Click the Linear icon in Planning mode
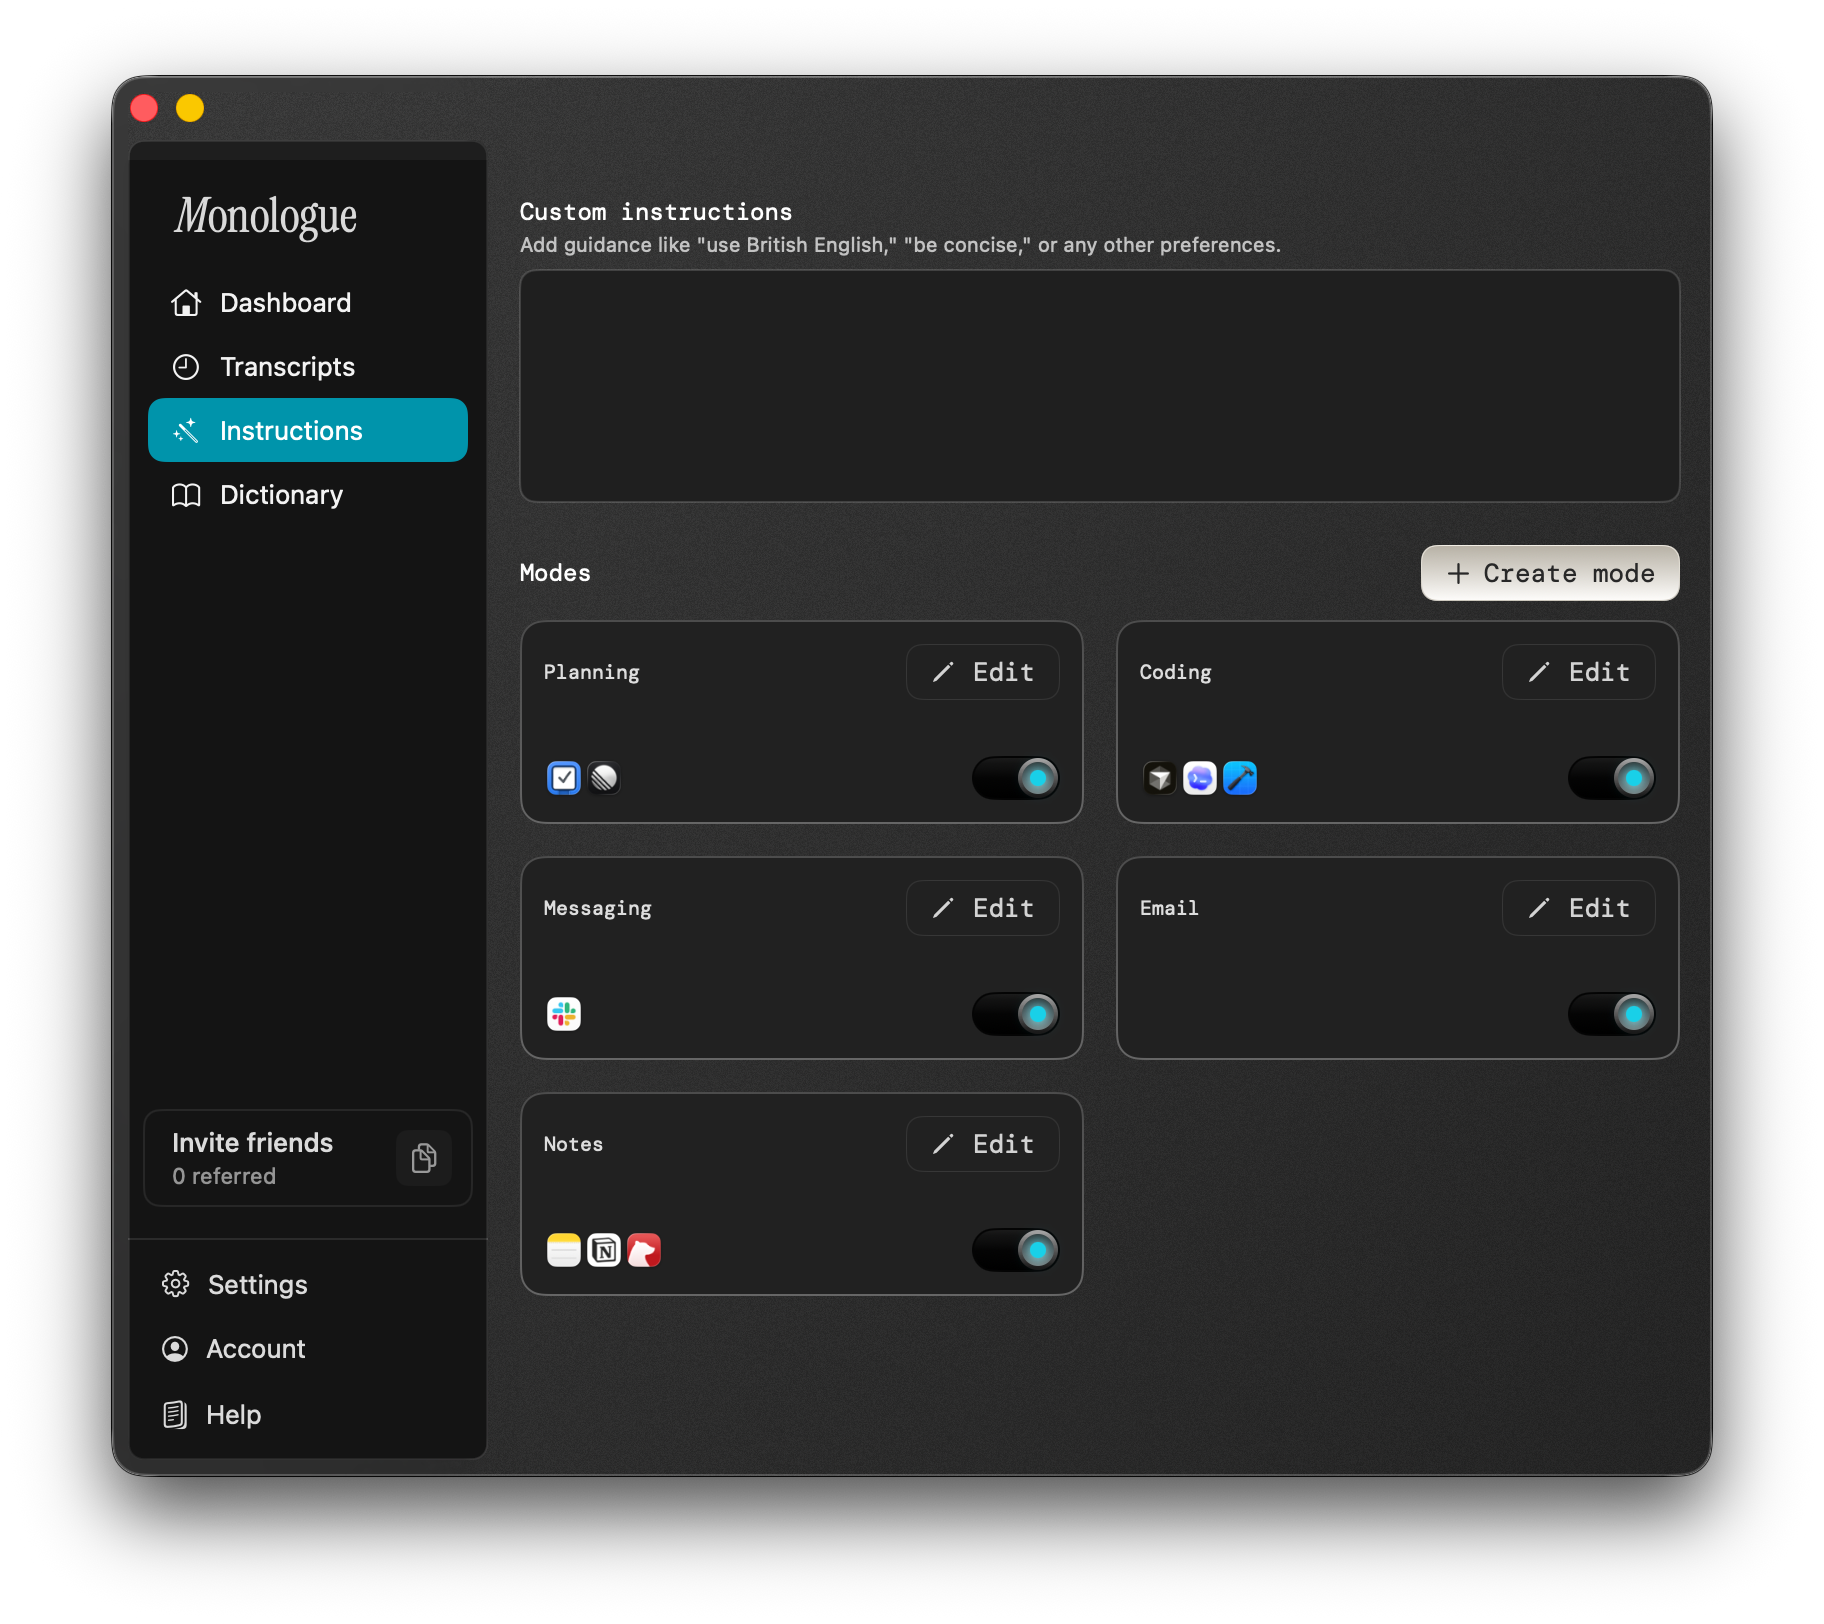 [604, 778]
